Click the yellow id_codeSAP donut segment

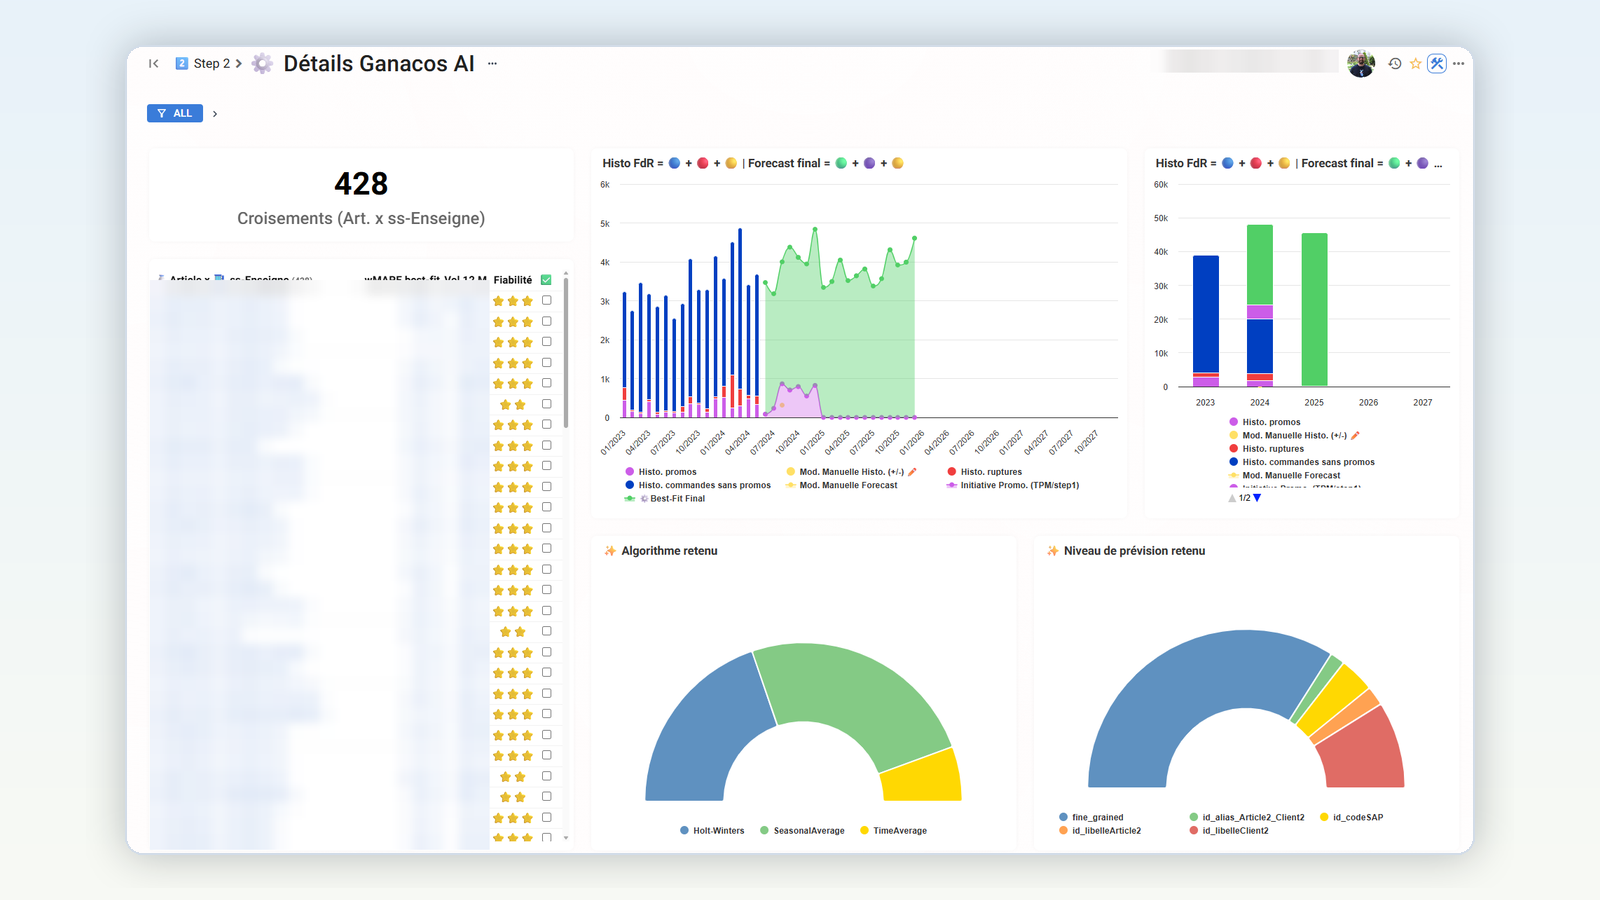point(1335,696)
